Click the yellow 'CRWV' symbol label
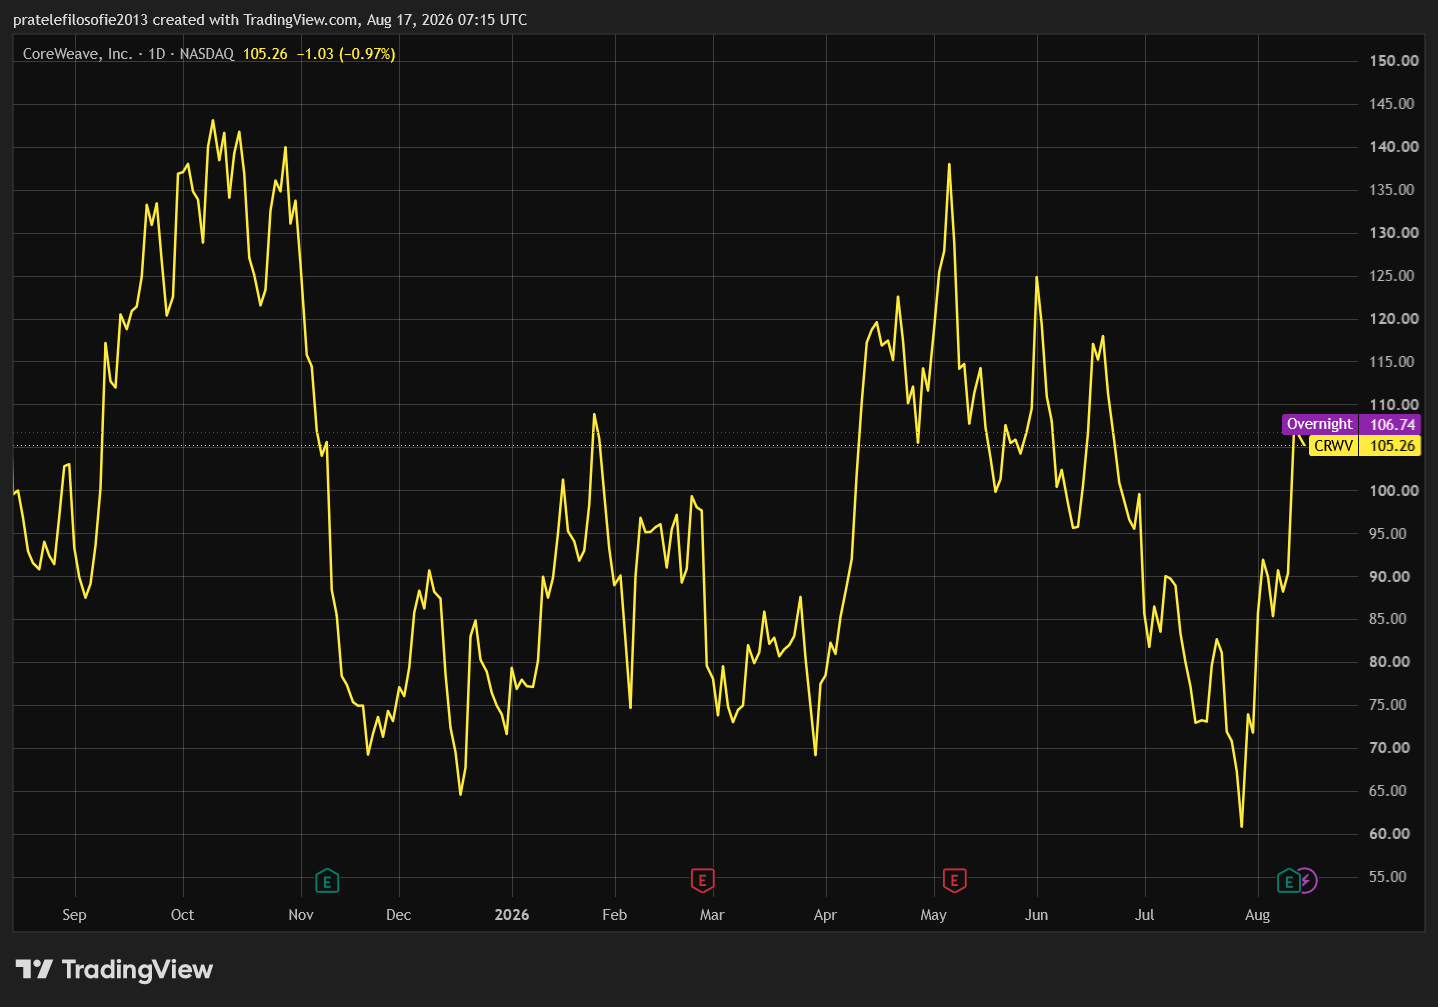 [1333, 446]
